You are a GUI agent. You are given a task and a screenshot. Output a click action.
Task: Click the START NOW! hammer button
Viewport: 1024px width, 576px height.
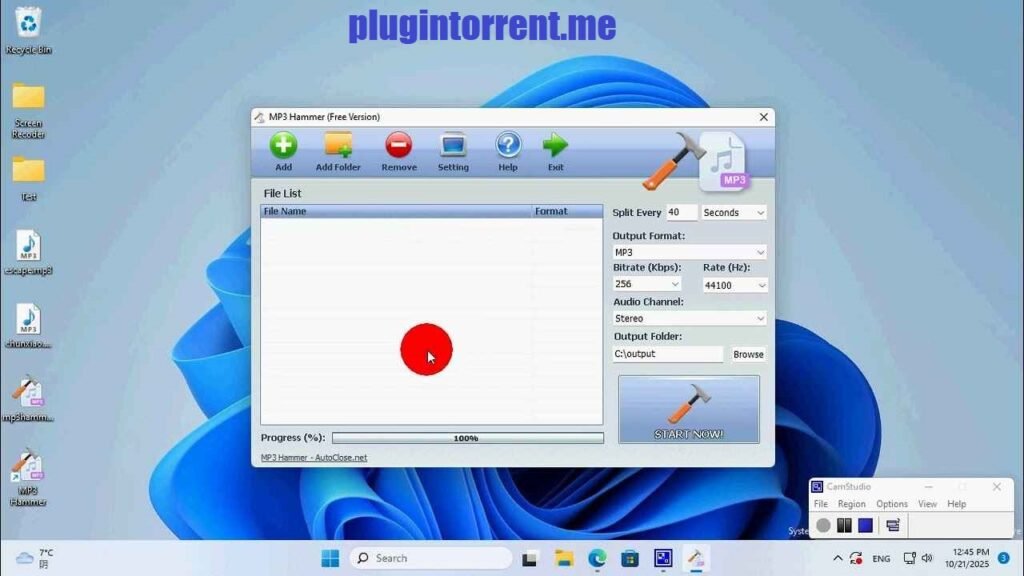[x=688, y=409]
